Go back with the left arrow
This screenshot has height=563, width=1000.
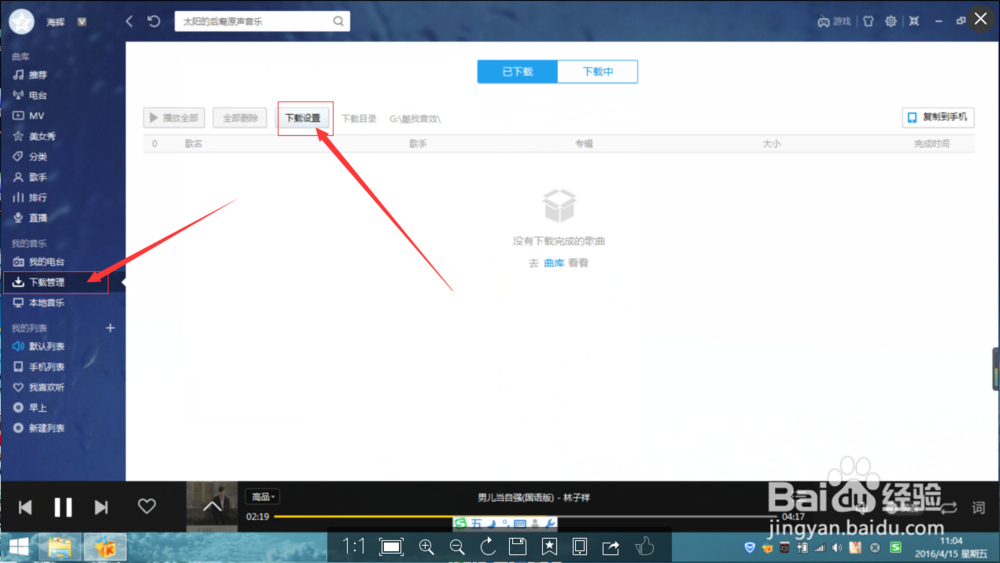[x=129, y=21]
